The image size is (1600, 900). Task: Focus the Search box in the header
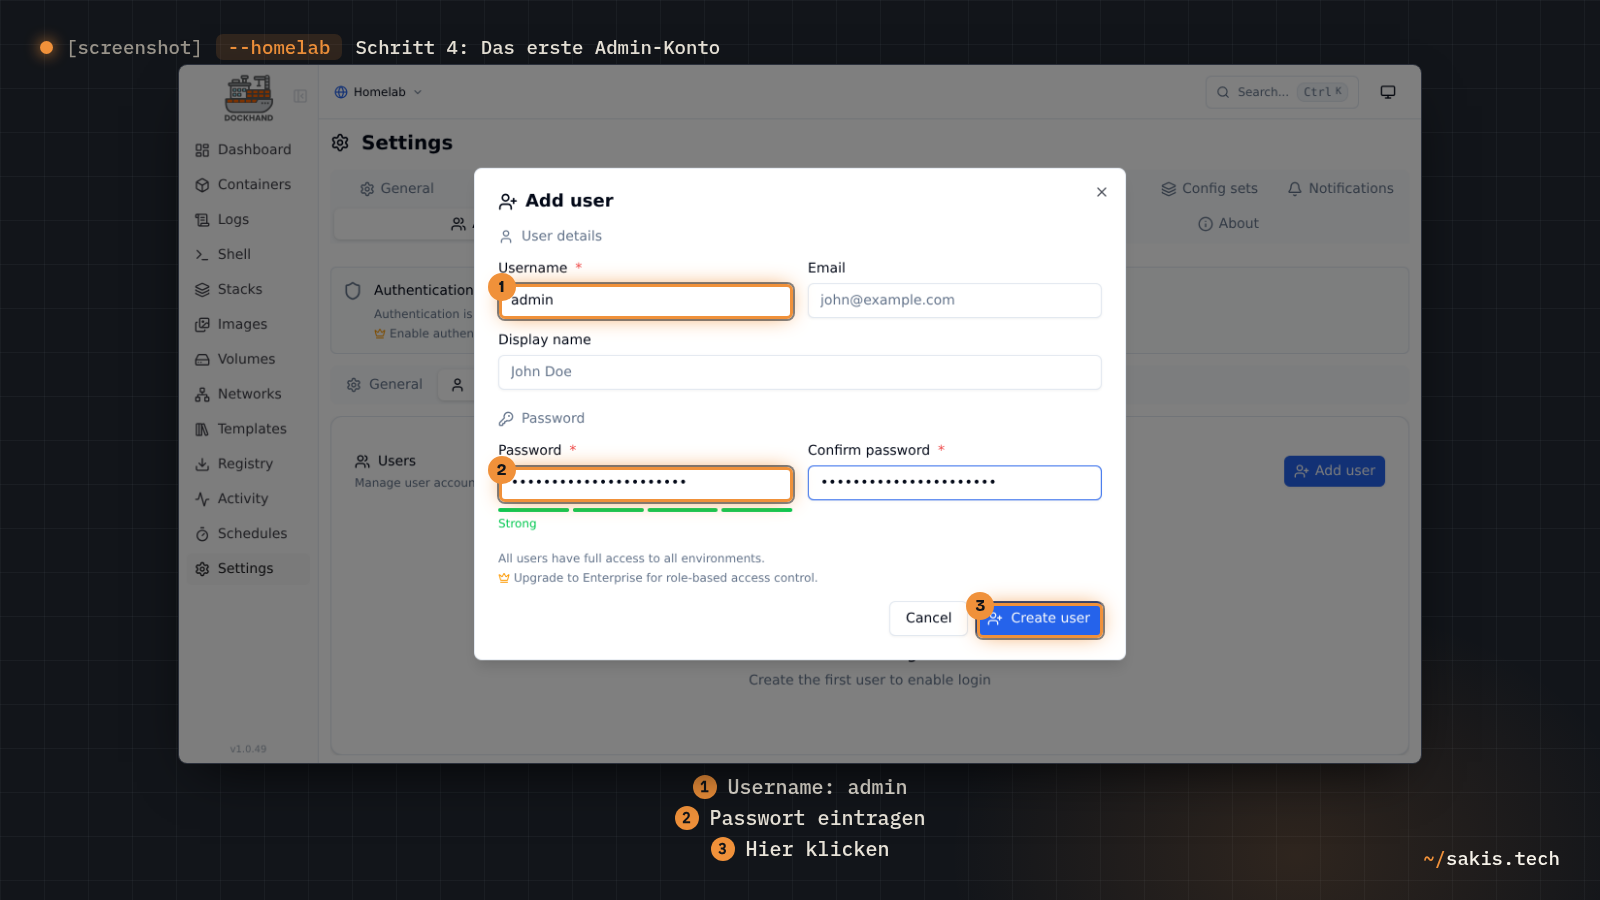pyautogui.click(x=1282, y=92)
